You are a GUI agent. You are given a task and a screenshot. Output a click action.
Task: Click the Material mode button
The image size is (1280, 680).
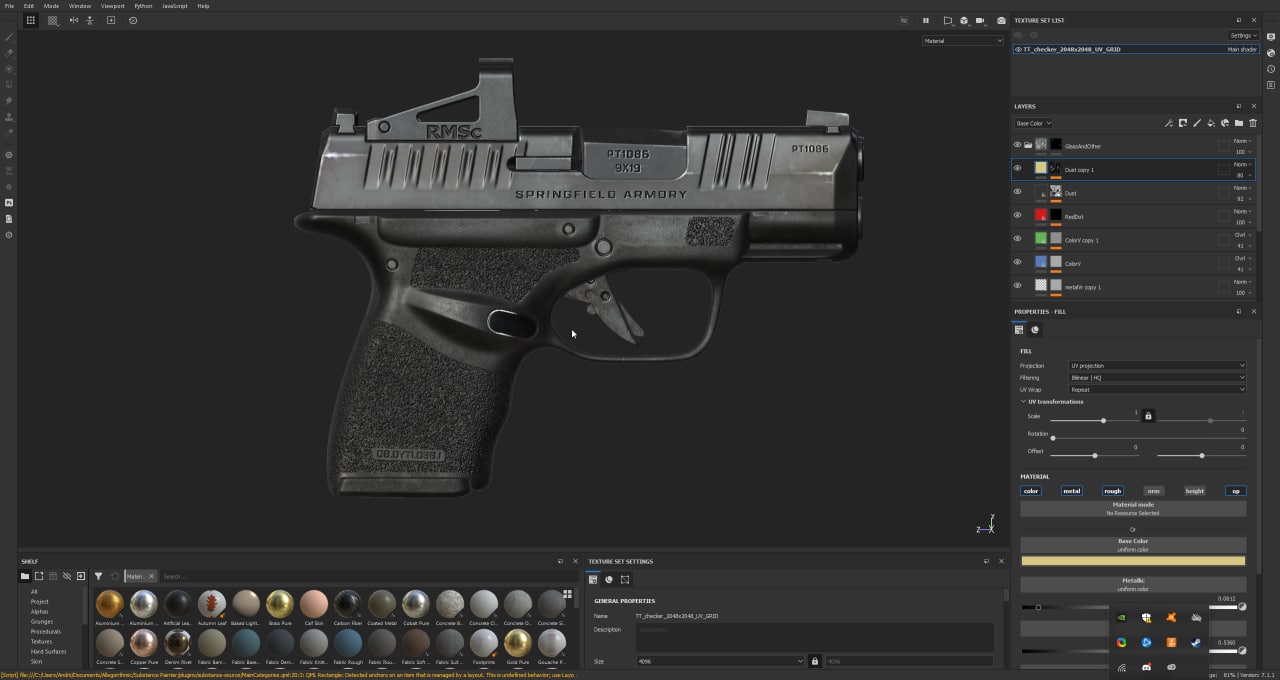click(x=1133, y=509)
